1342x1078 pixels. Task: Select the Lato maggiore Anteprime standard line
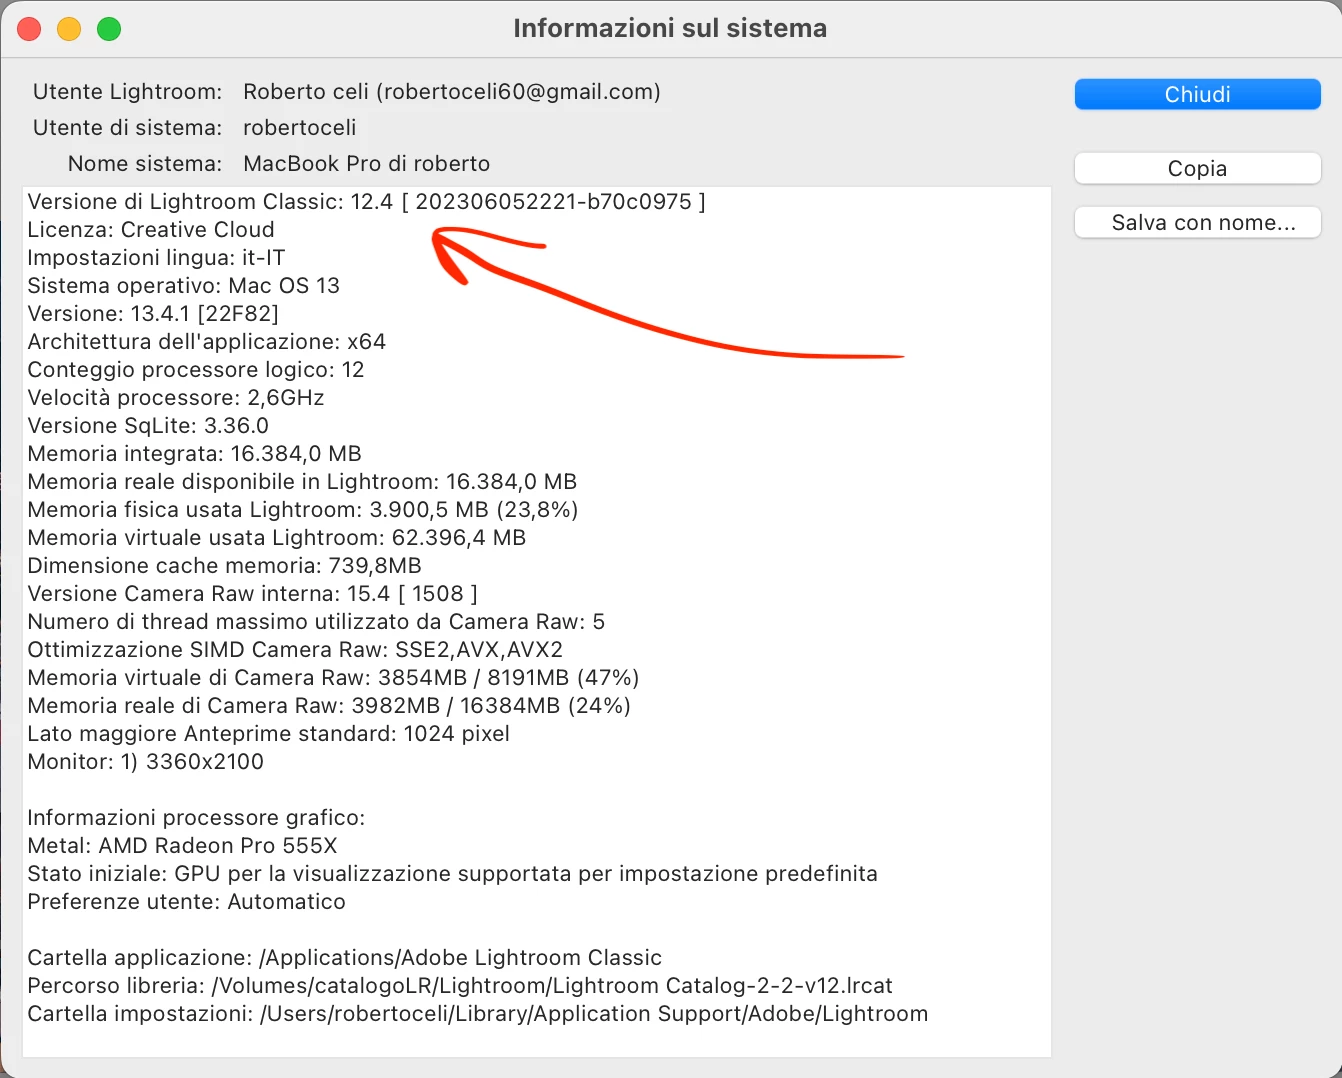(268, 734)
